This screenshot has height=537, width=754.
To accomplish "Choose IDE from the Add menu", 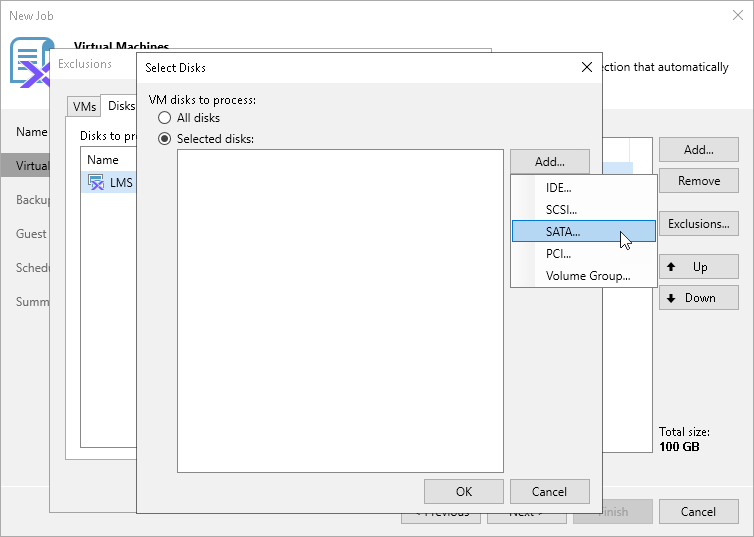I will click(559, 188).
